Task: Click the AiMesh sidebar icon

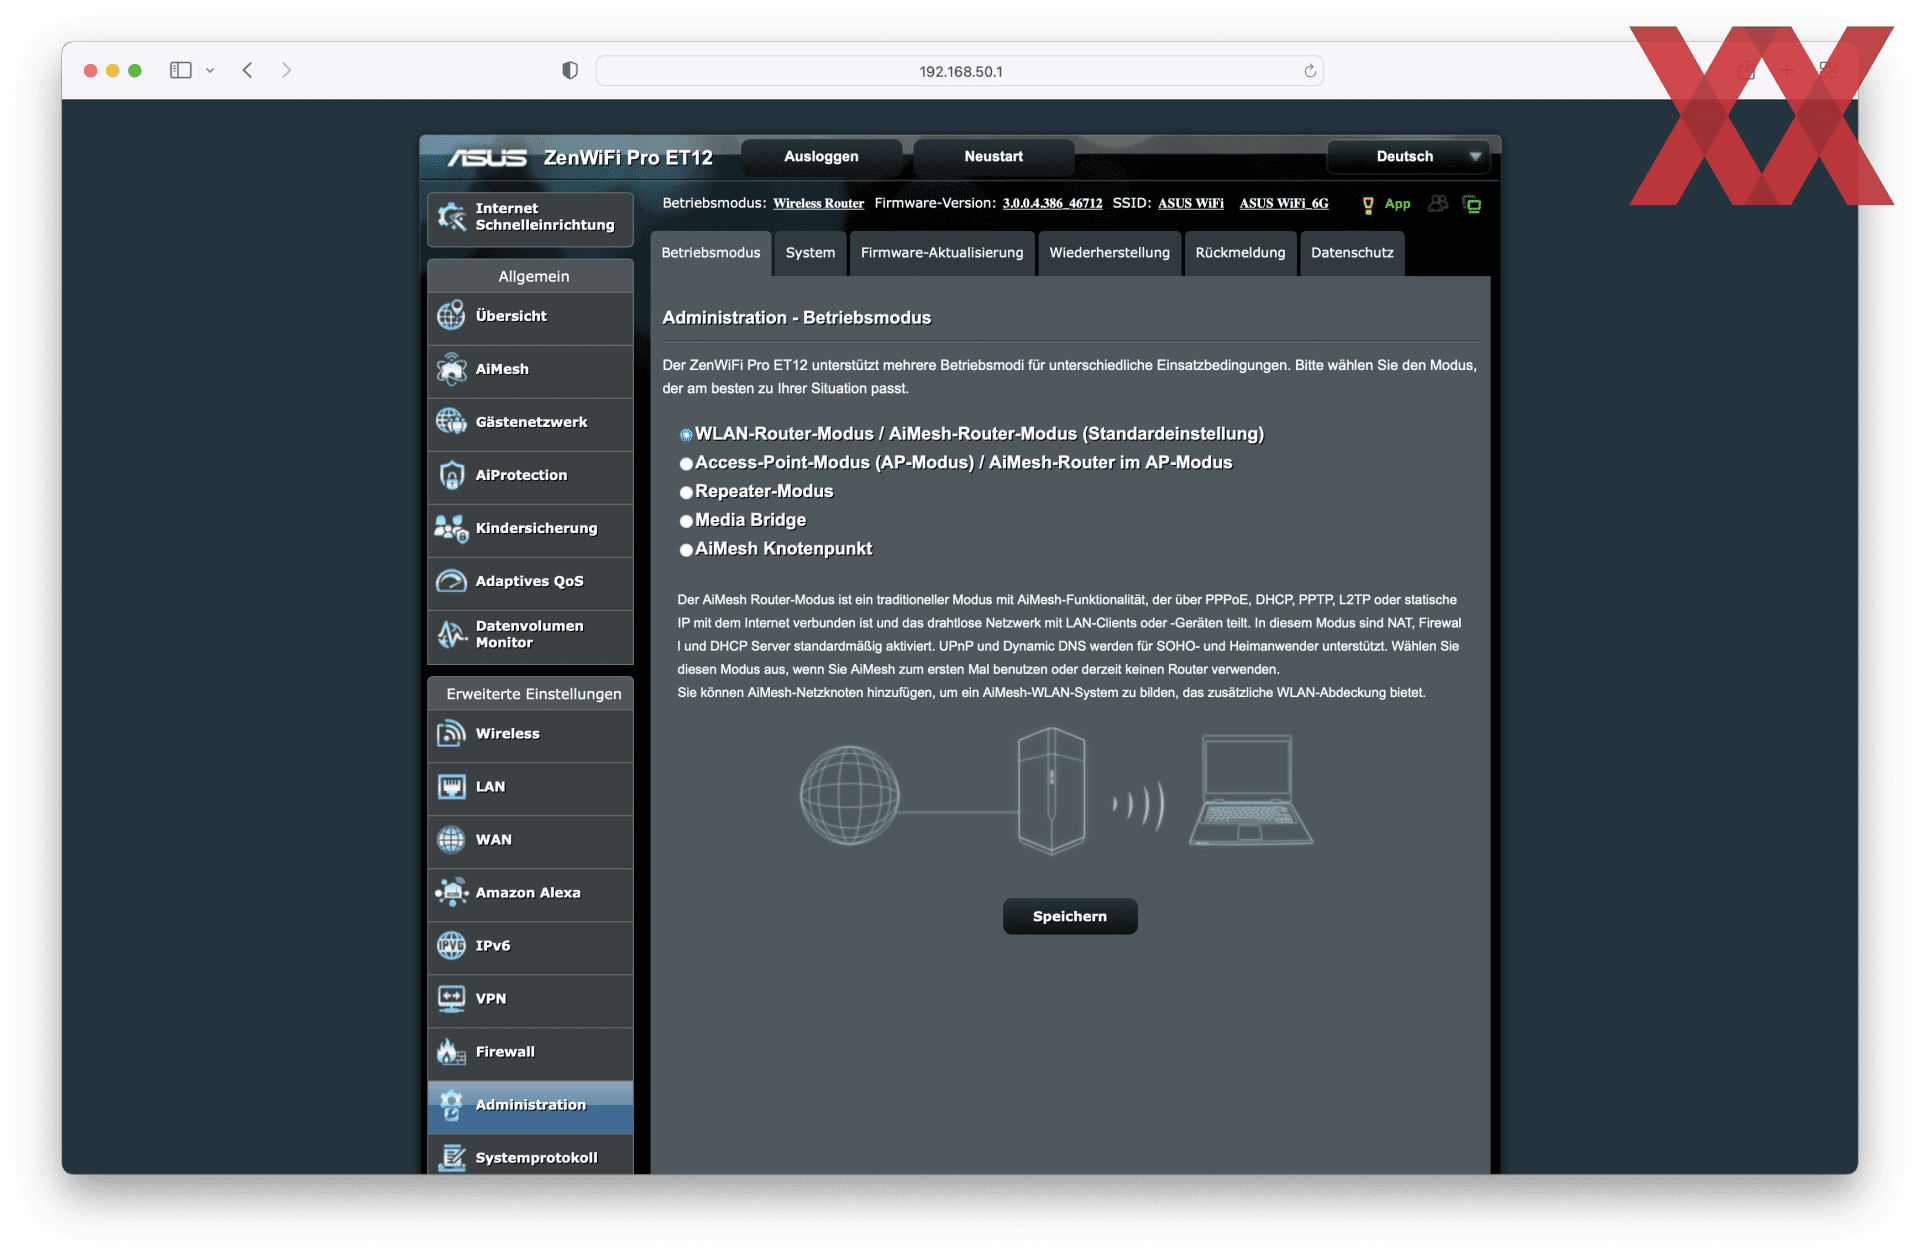Action: coord(452,369)
